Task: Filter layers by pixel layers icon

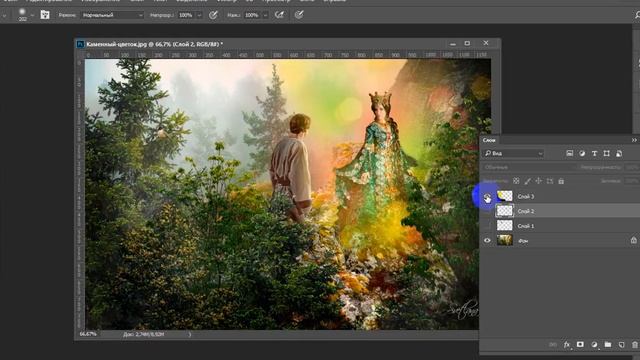Action: (x=569, y=153)
